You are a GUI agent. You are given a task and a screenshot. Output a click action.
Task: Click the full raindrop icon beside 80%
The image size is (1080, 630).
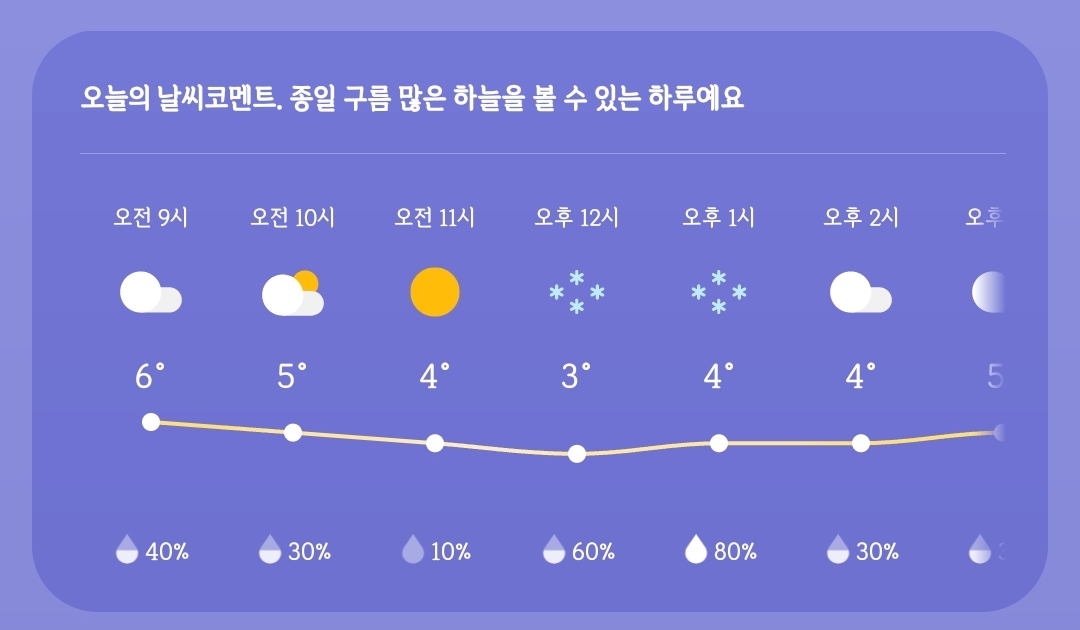coord(696,549)
